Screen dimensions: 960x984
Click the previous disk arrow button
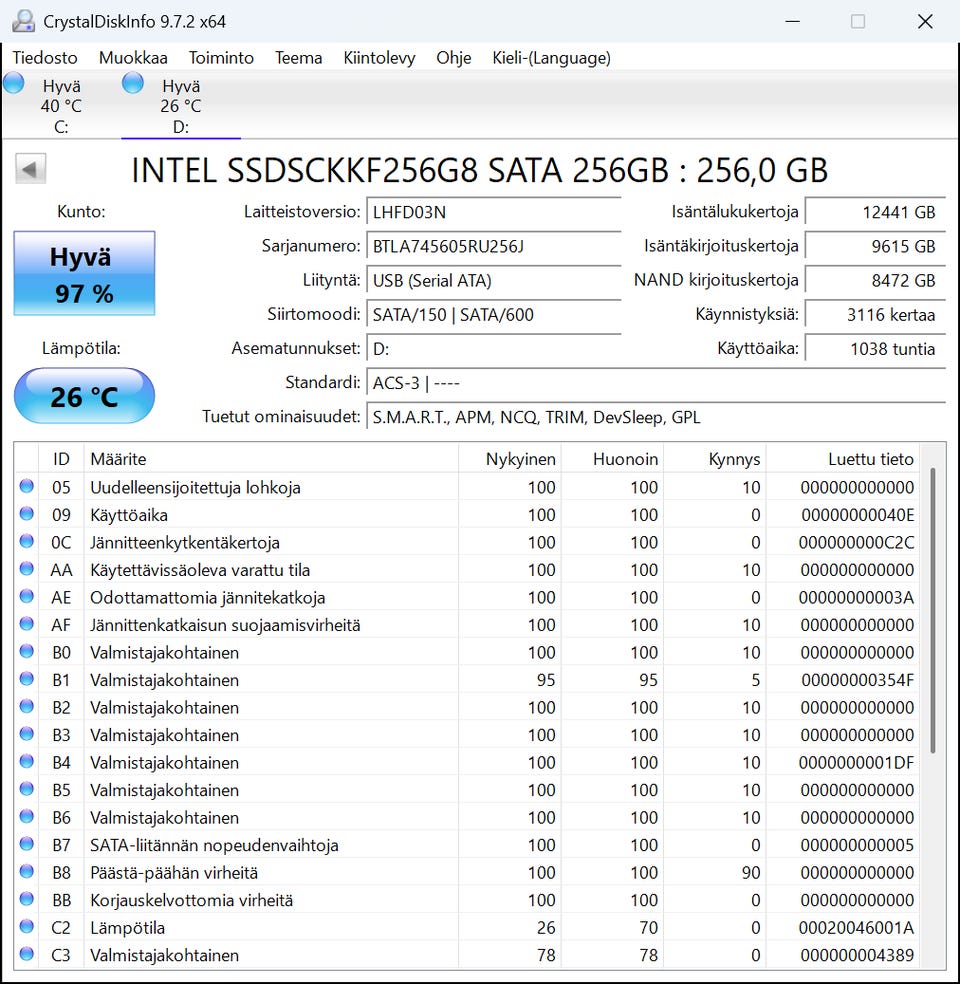(x=30, y=169)
